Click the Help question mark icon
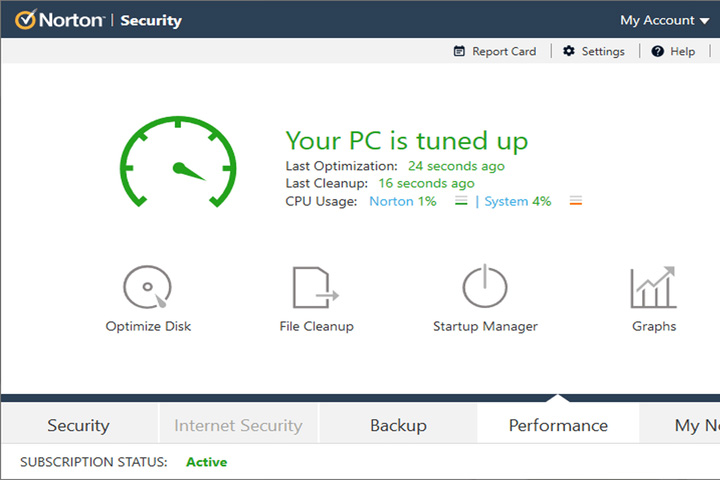Image resolution: width=720 pixels, height=480 pixels. coord(657,51)
